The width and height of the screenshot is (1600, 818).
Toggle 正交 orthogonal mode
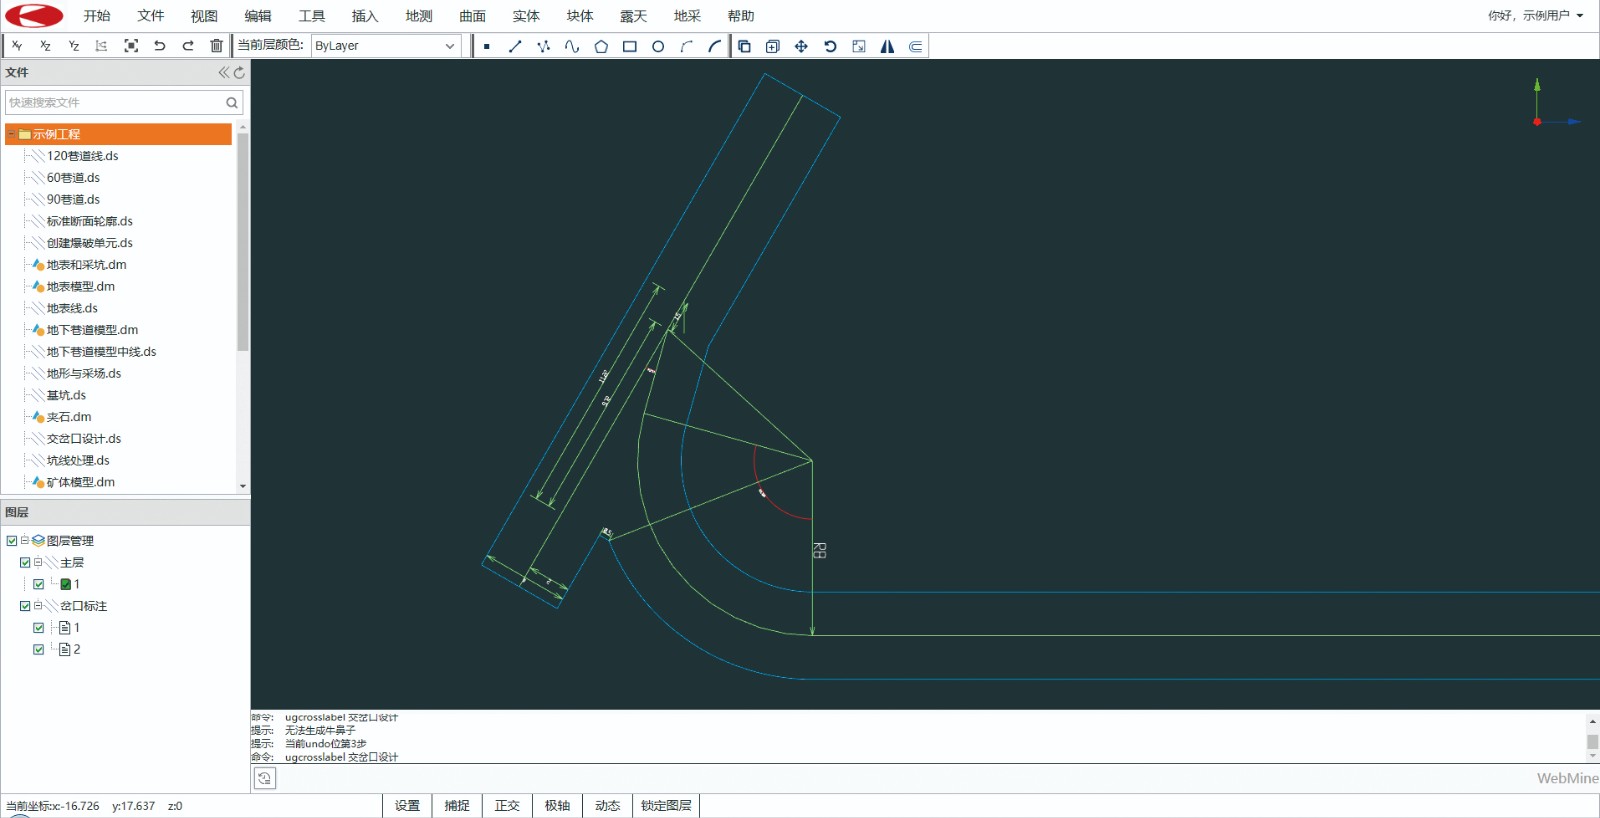point(507,806)
